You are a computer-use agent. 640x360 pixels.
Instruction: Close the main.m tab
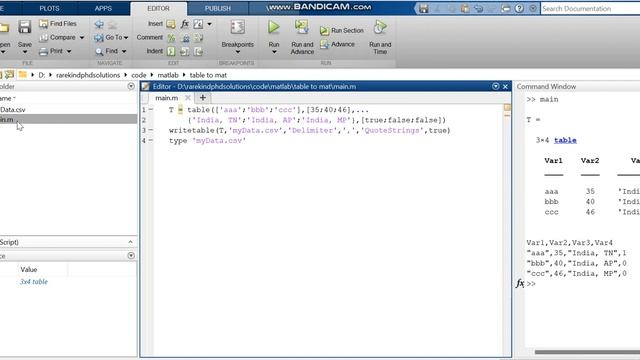pyautogui.click(x=188, y=98)
